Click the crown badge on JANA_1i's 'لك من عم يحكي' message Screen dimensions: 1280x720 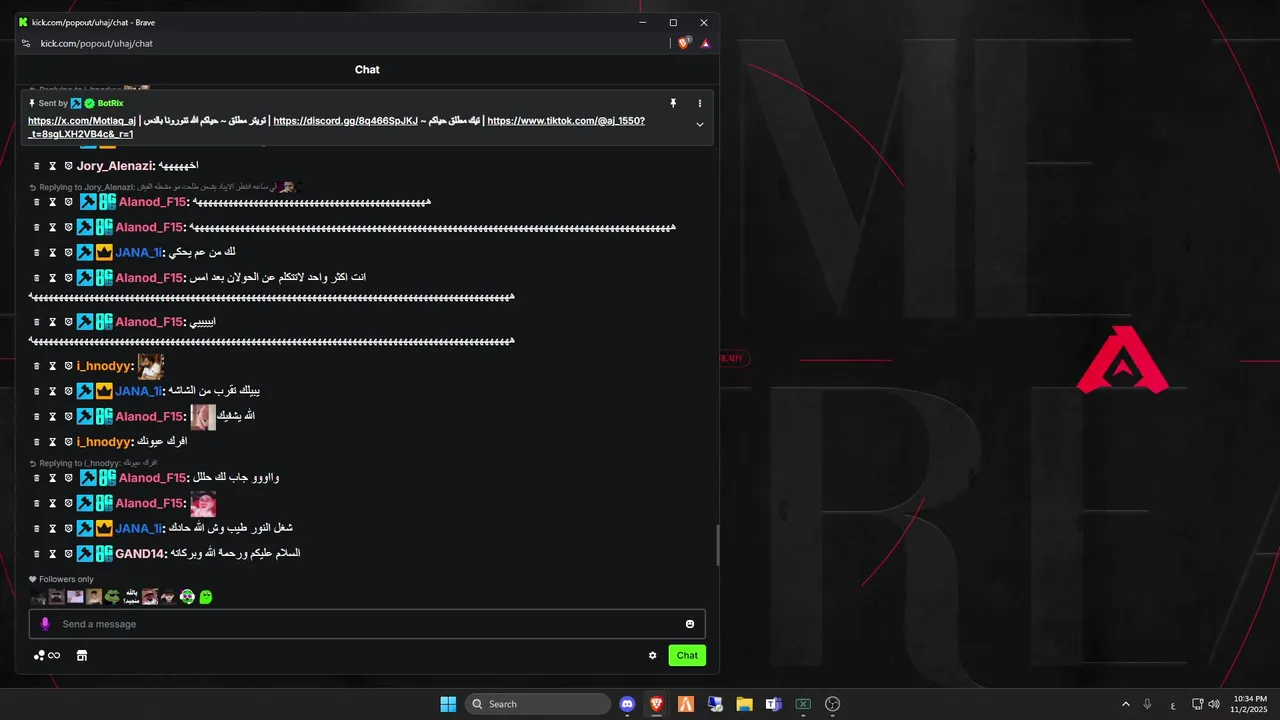tap(104, 253)
